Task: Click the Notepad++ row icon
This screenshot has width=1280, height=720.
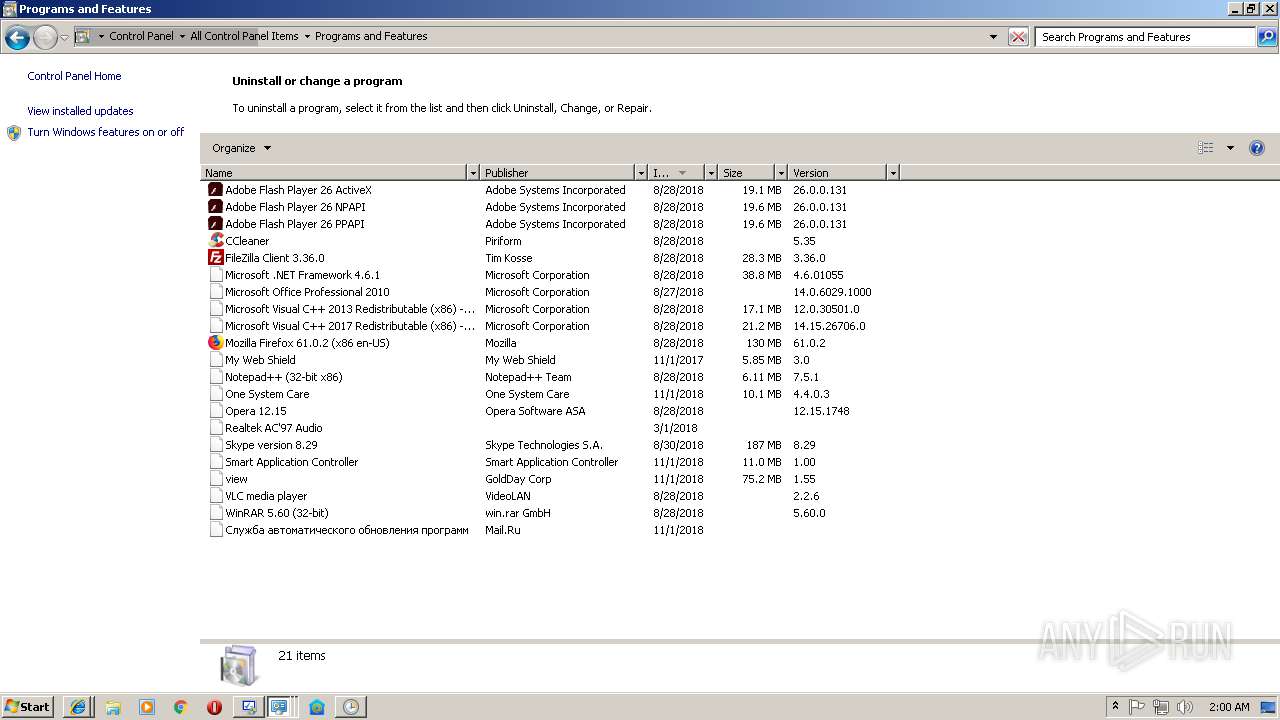Action: [x=215, y=377]
